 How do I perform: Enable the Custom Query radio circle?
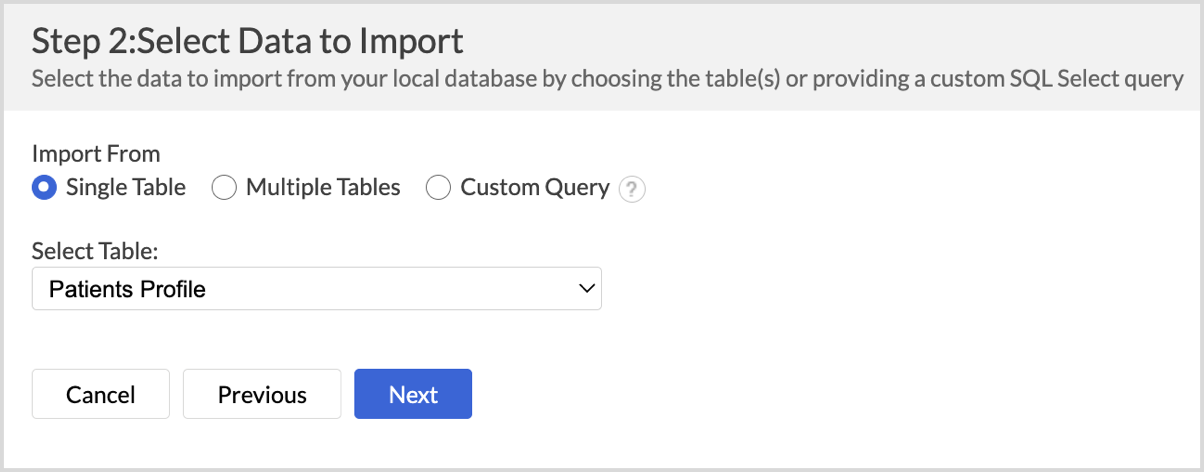point(439,188)
